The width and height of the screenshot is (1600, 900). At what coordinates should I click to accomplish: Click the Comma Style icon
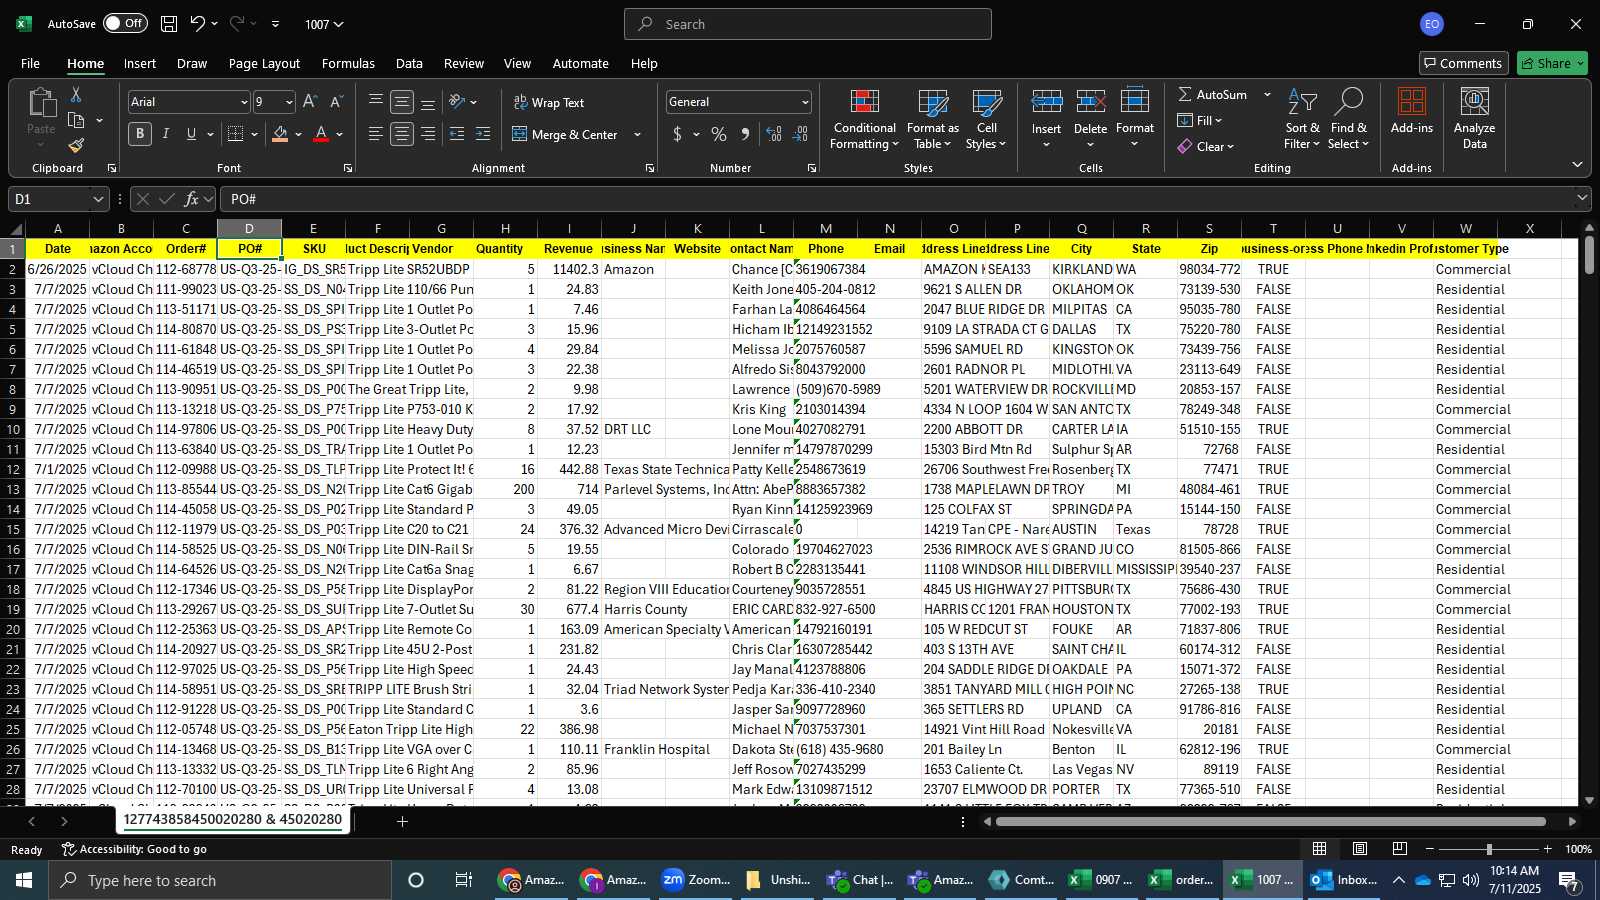pos(745,134)
